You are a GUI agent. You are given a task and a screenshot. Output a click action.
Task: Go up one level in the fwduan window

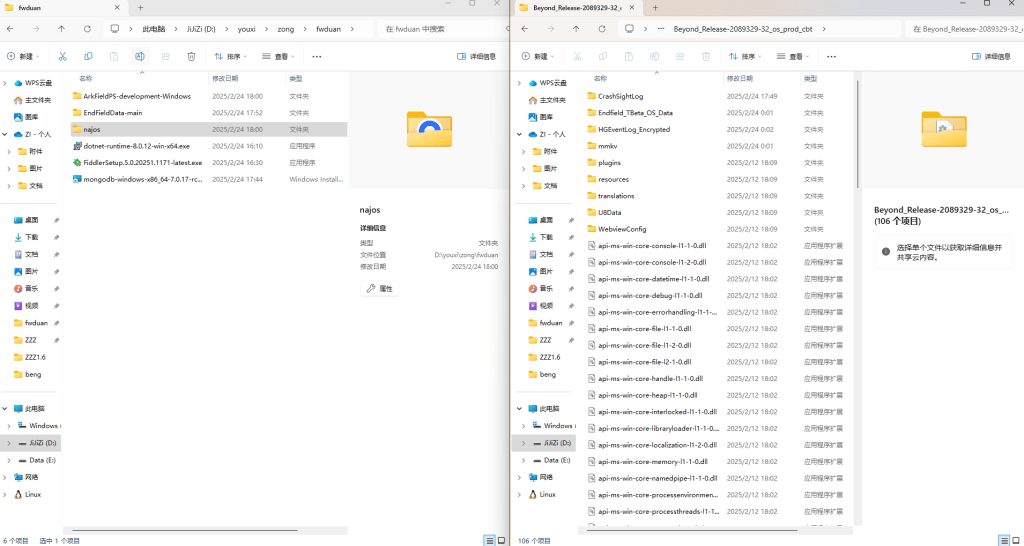(62, 29)
